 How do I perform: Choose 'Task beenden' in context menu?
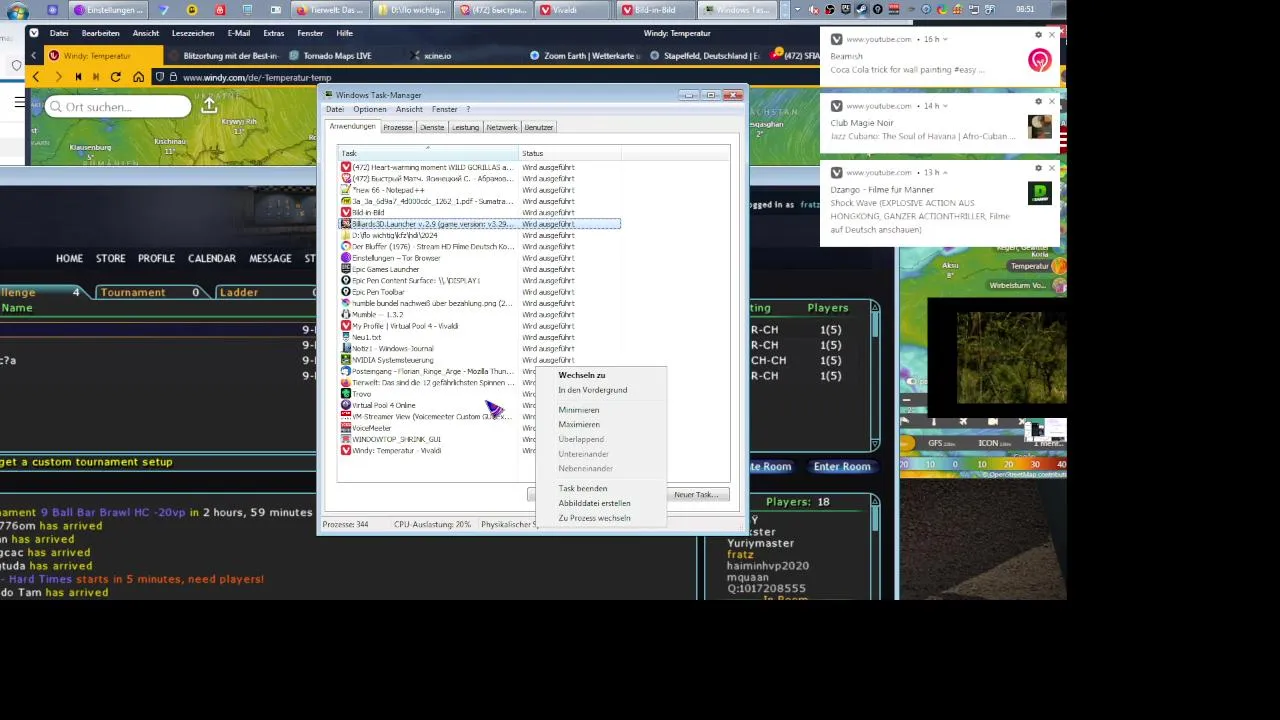600,488
